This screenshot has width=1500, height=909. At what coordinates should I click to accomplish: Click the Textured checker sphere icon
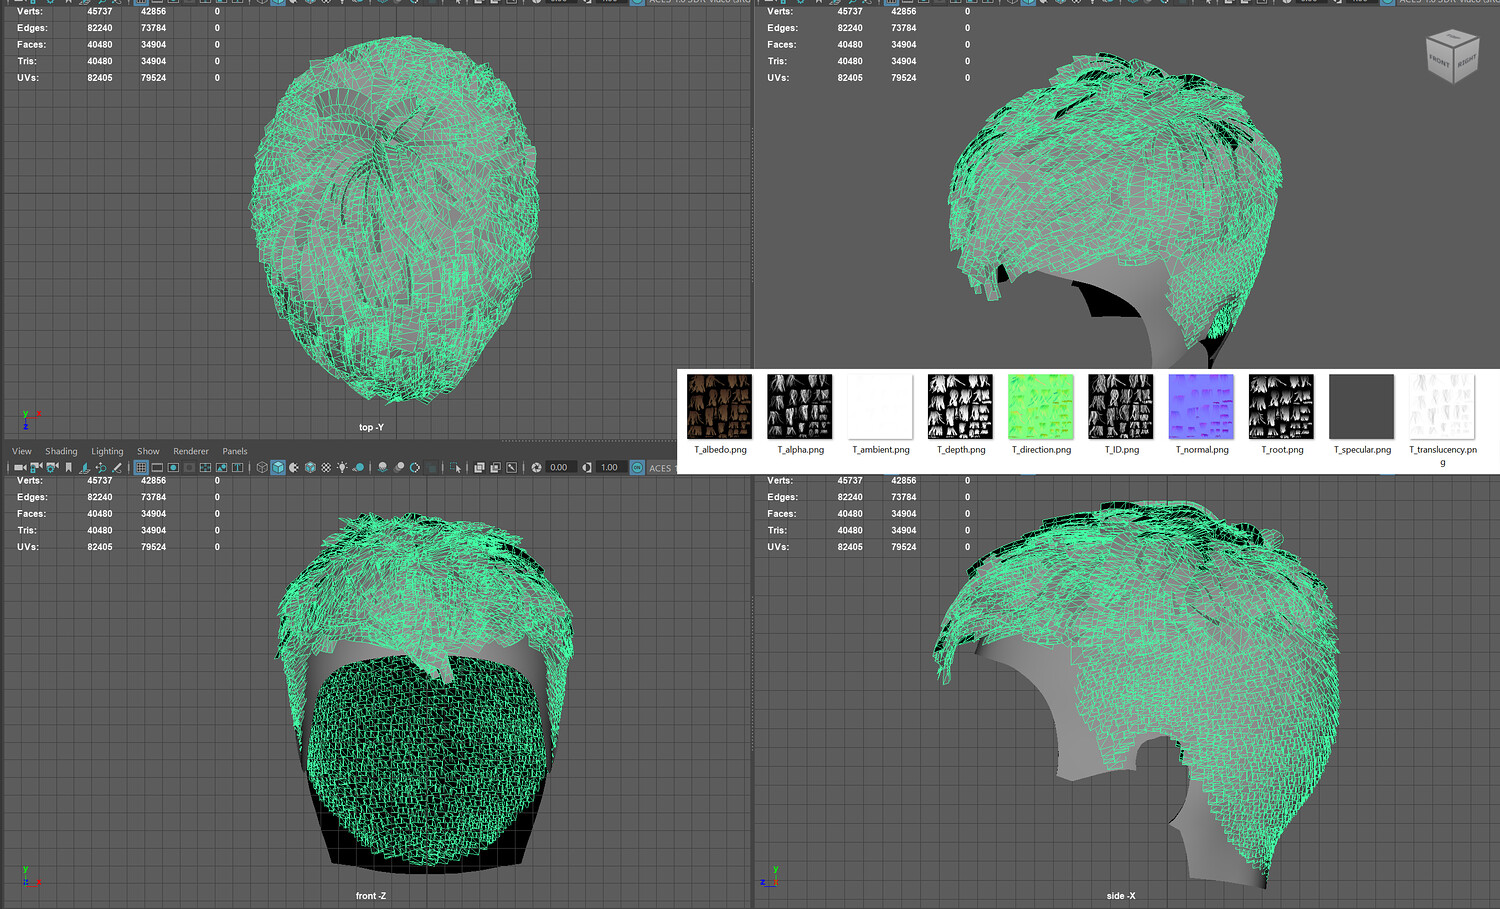pyautogui.click(x=326, y=467)
